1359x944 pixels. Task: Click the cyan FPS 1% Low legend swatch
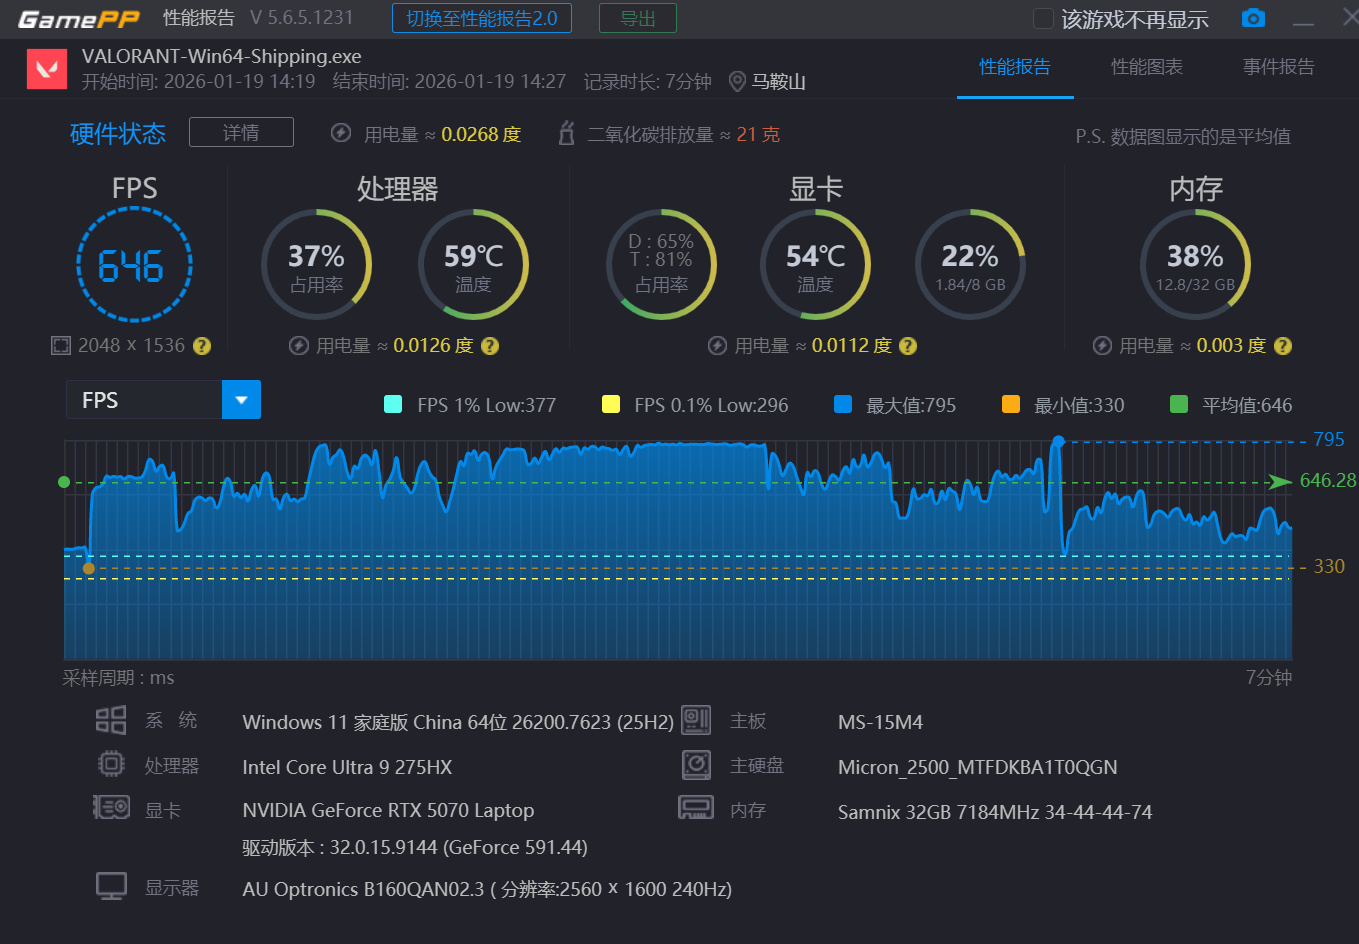(393, 404)
